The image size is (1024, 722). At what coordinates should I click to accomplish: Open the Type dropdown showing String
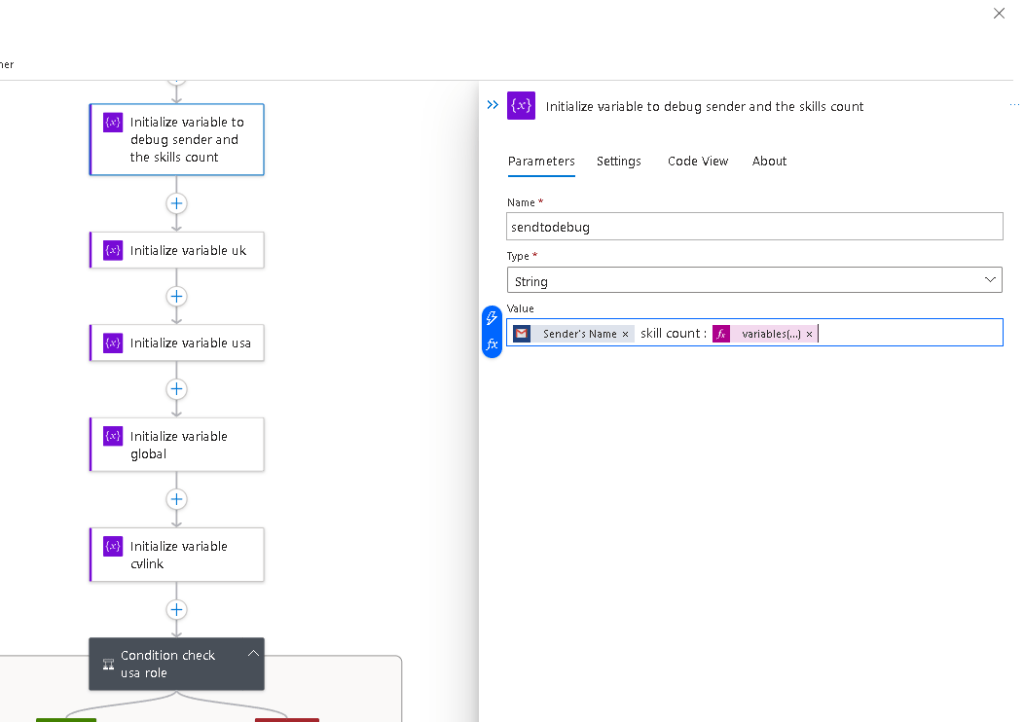click(x=754, y=281)
